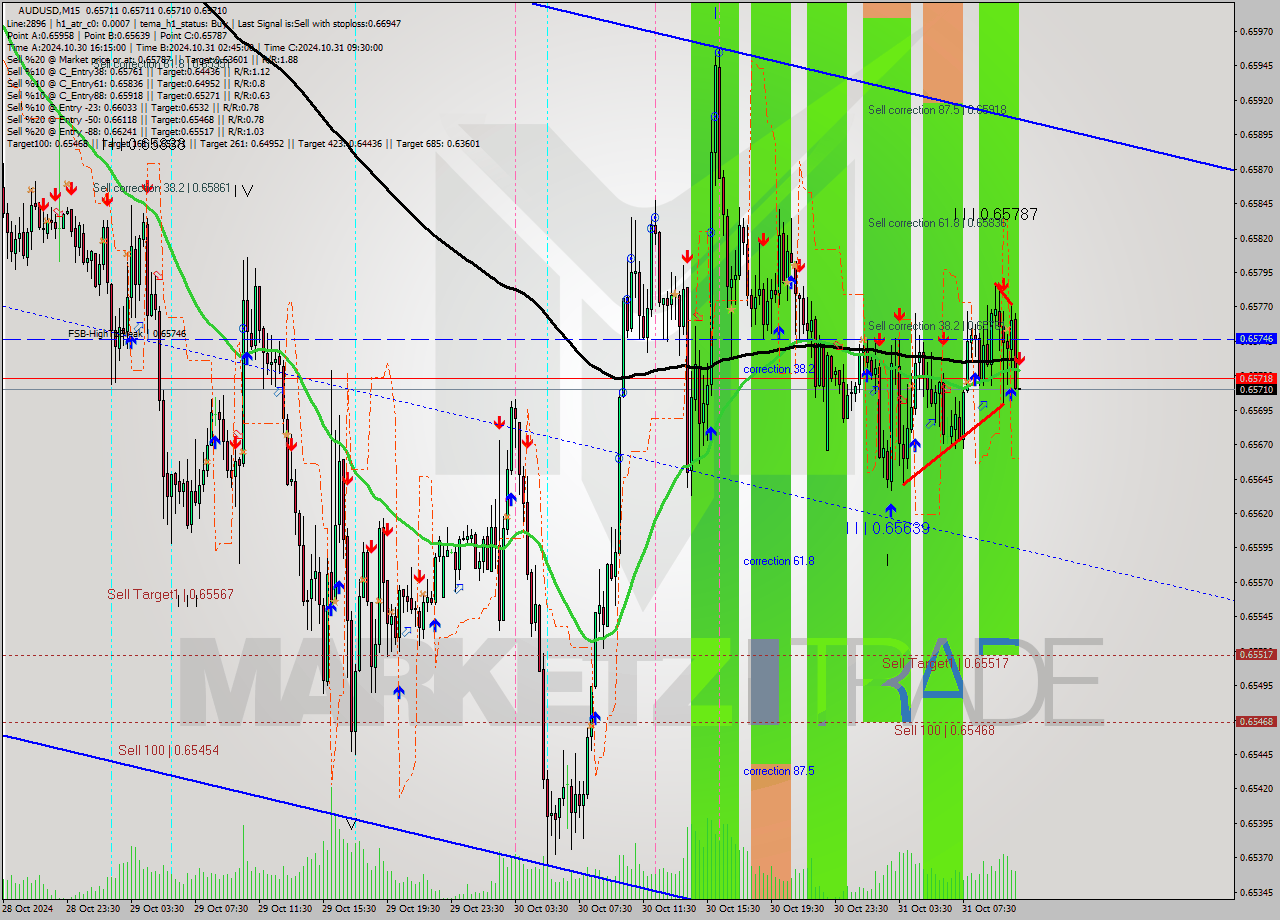Select the blue 'I I I 0.65639' wave label

[x=888, y=527]
